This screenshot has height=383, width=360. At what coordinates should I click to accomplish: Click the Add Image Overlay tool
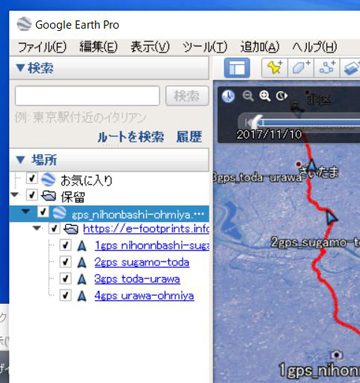[x=350, y=68]
